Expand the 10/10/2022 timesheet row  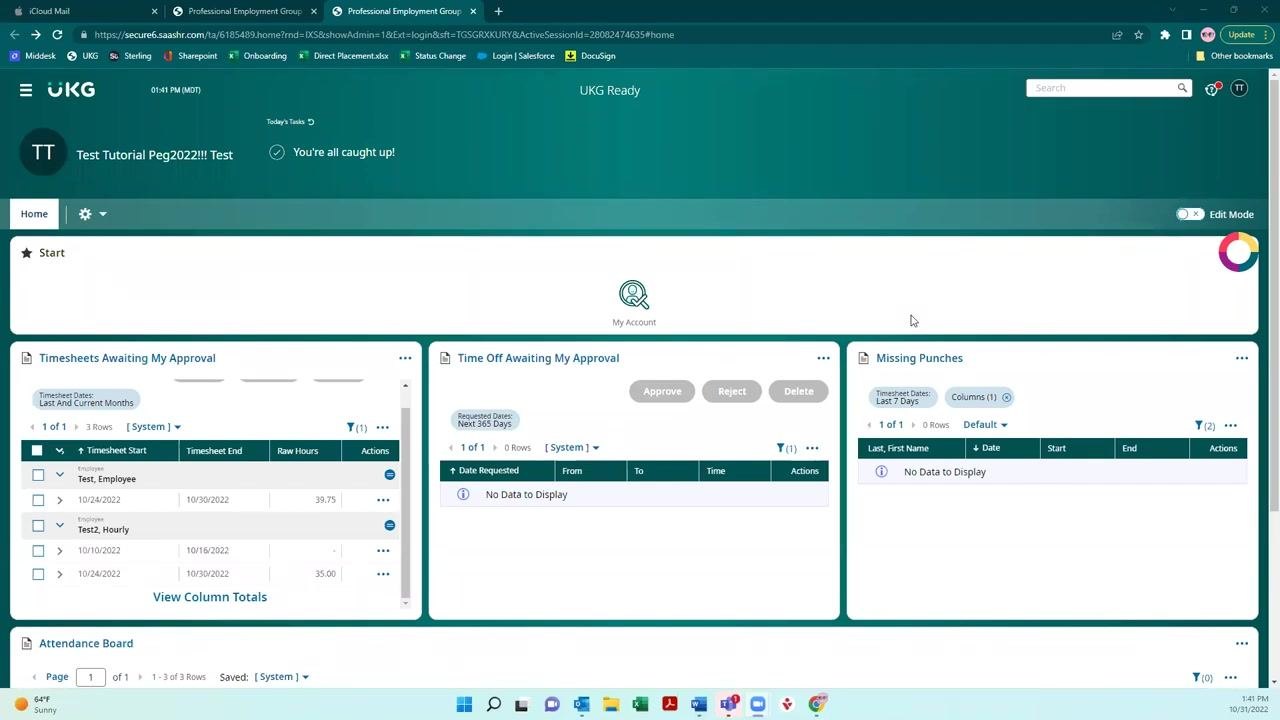click(x=59, y=551)
